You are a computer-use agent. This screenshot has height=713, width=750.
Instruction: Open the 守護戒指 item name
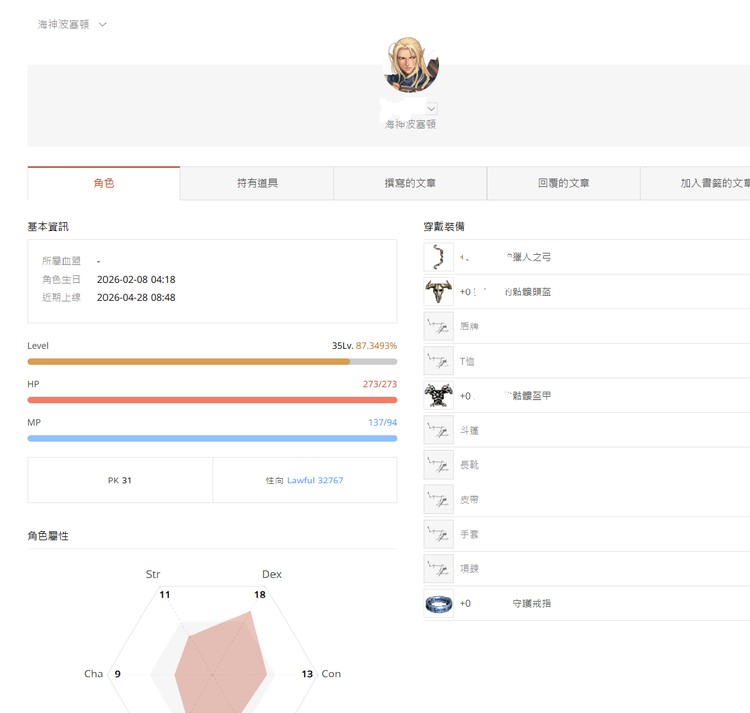[x=531, y=603]
